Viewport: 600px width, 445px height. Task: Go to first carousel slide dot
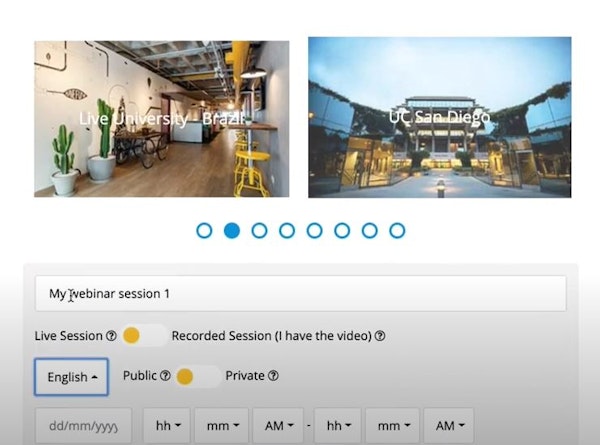[204, 231]
